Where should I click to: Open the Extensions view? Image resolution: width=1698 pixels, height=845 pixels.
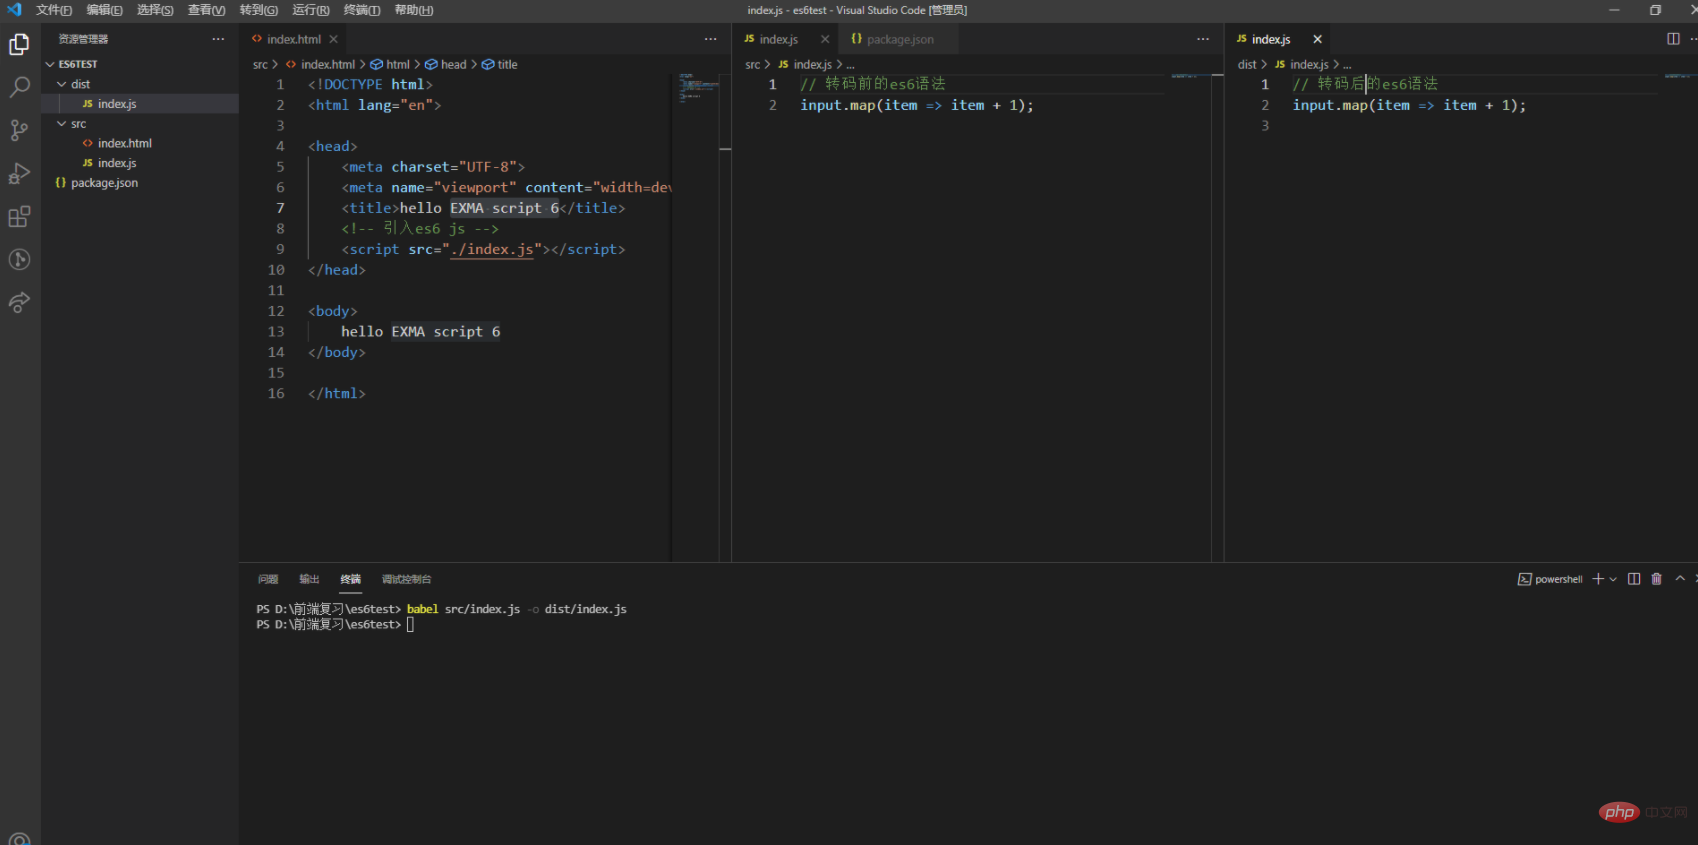(19, 217)
